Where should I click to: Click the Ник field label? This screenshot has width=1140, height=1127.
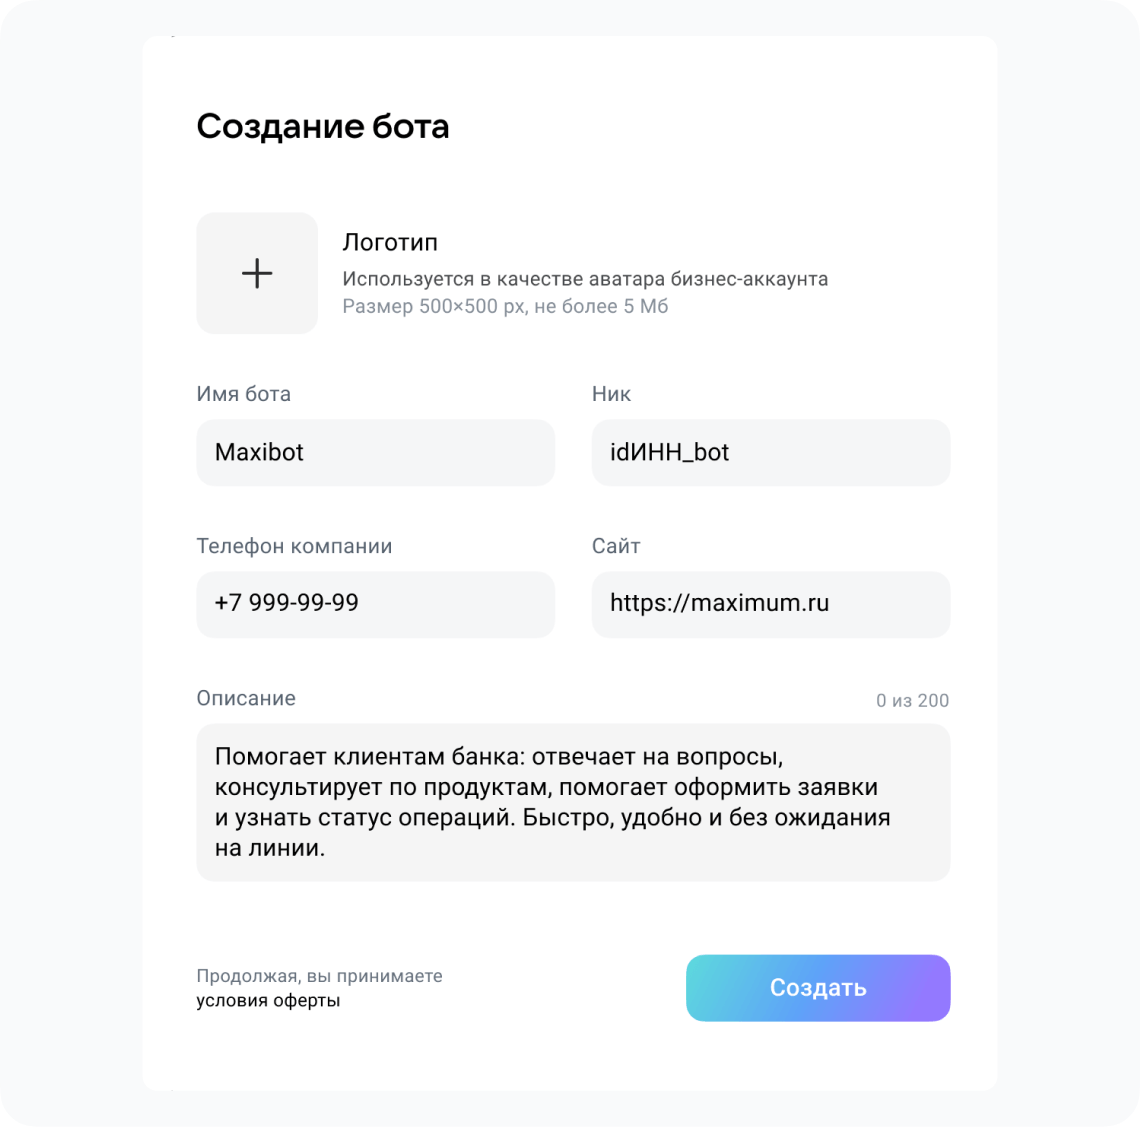click(610, 394)
